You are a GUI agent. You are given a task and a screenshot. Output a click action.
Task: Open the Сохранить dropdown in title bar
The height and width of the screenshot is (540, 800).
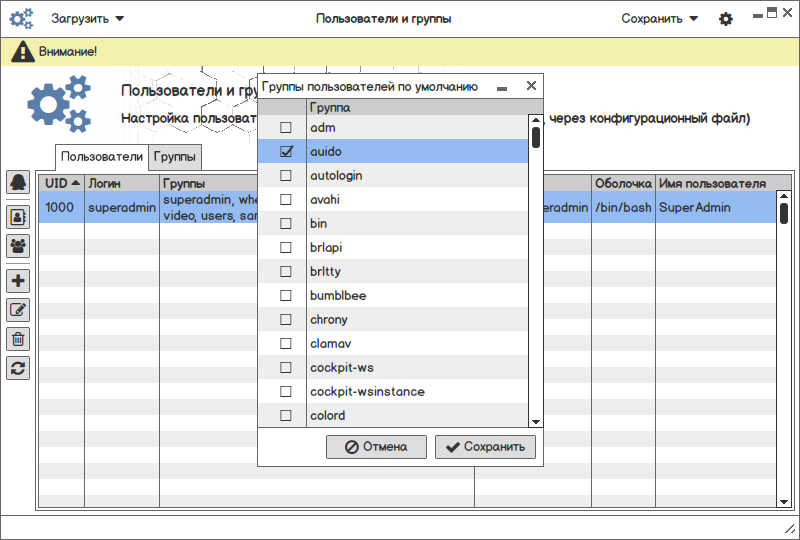(659, 19)
